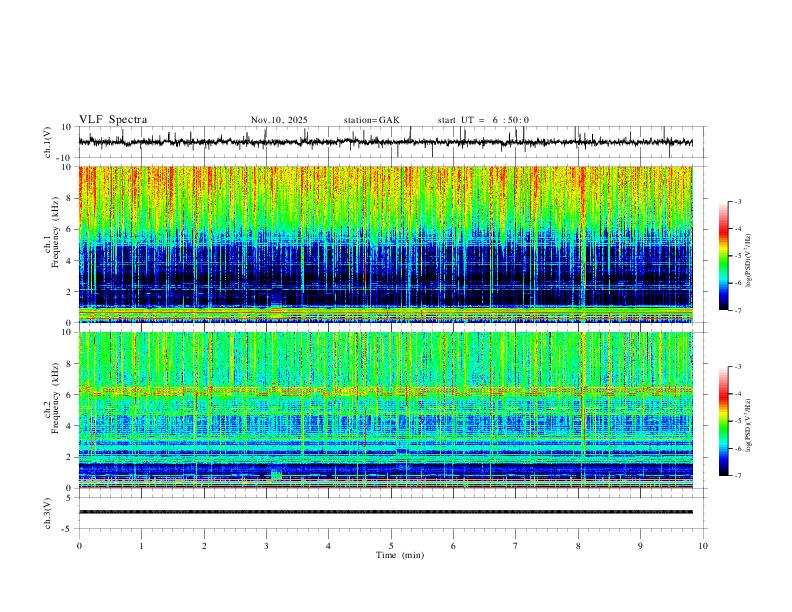Click time axis tick label "1"

click(x=141, y=546)
